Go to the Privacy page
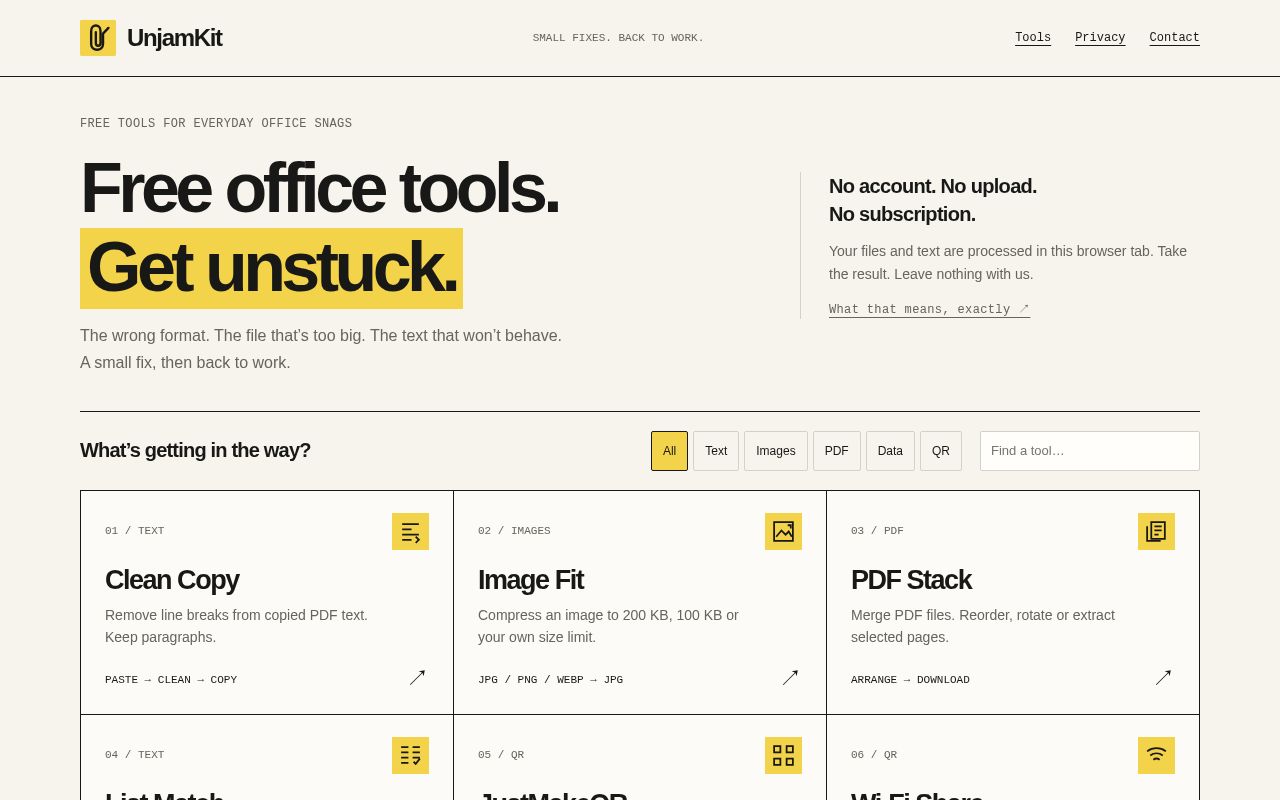1280x800 pixels. click(x=1100, y=38)
